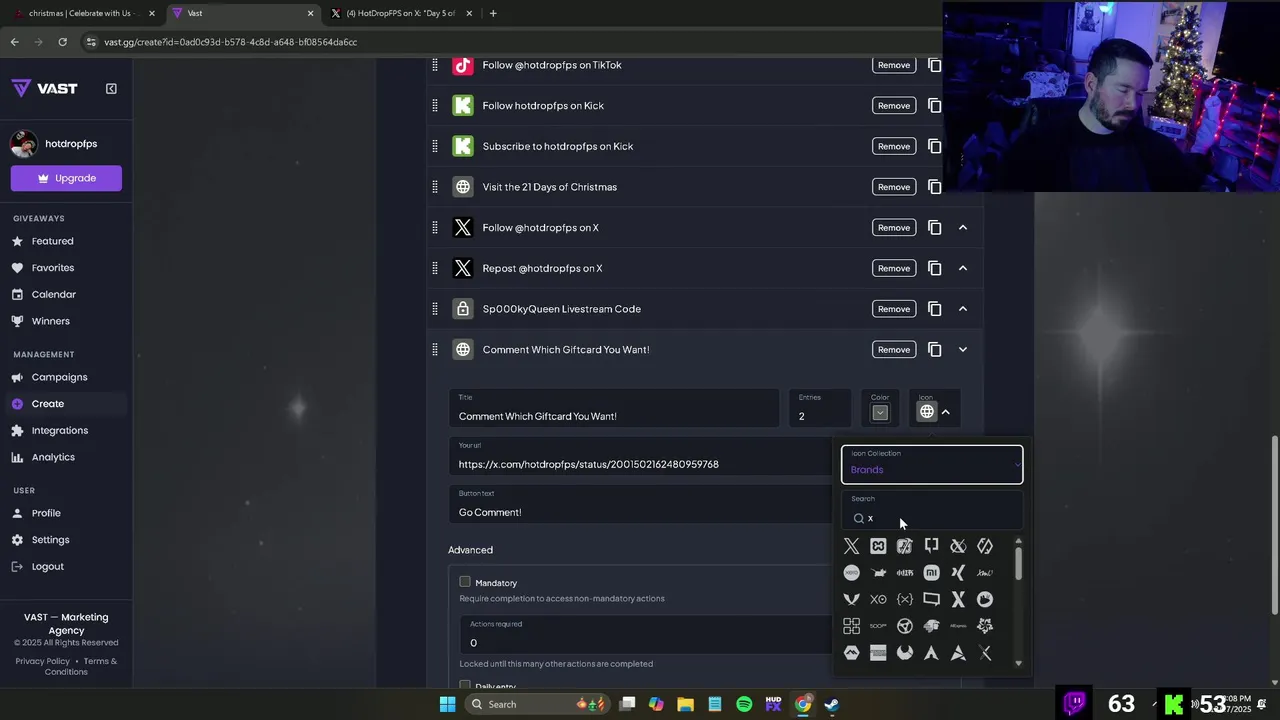
Task: Open the Color picker swatch
Action: [x=880, y=412]
